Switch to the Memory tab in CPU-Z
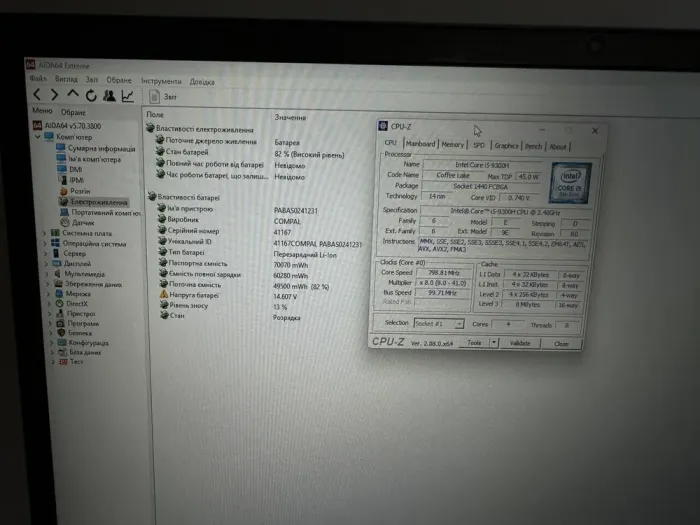The height and width of the screenshot is (525, 700). pos(452,145)
